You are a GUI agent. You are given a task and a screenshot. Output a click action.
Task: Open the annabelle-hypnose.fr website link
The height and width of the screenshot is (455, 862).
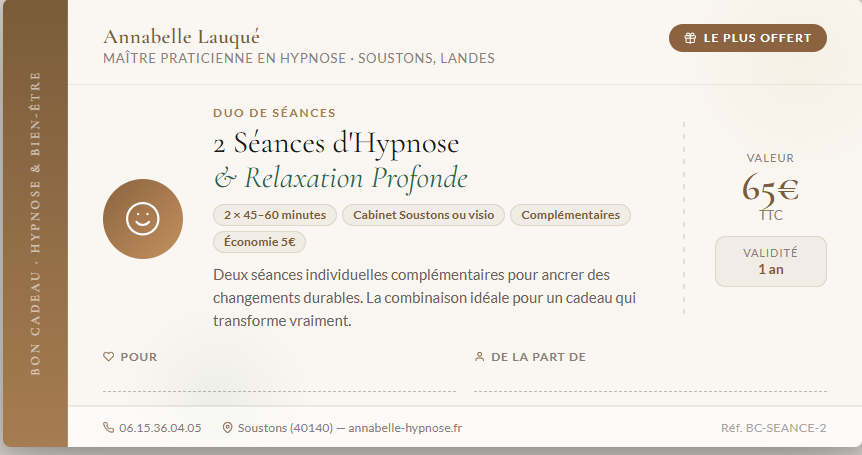(405, 428)
